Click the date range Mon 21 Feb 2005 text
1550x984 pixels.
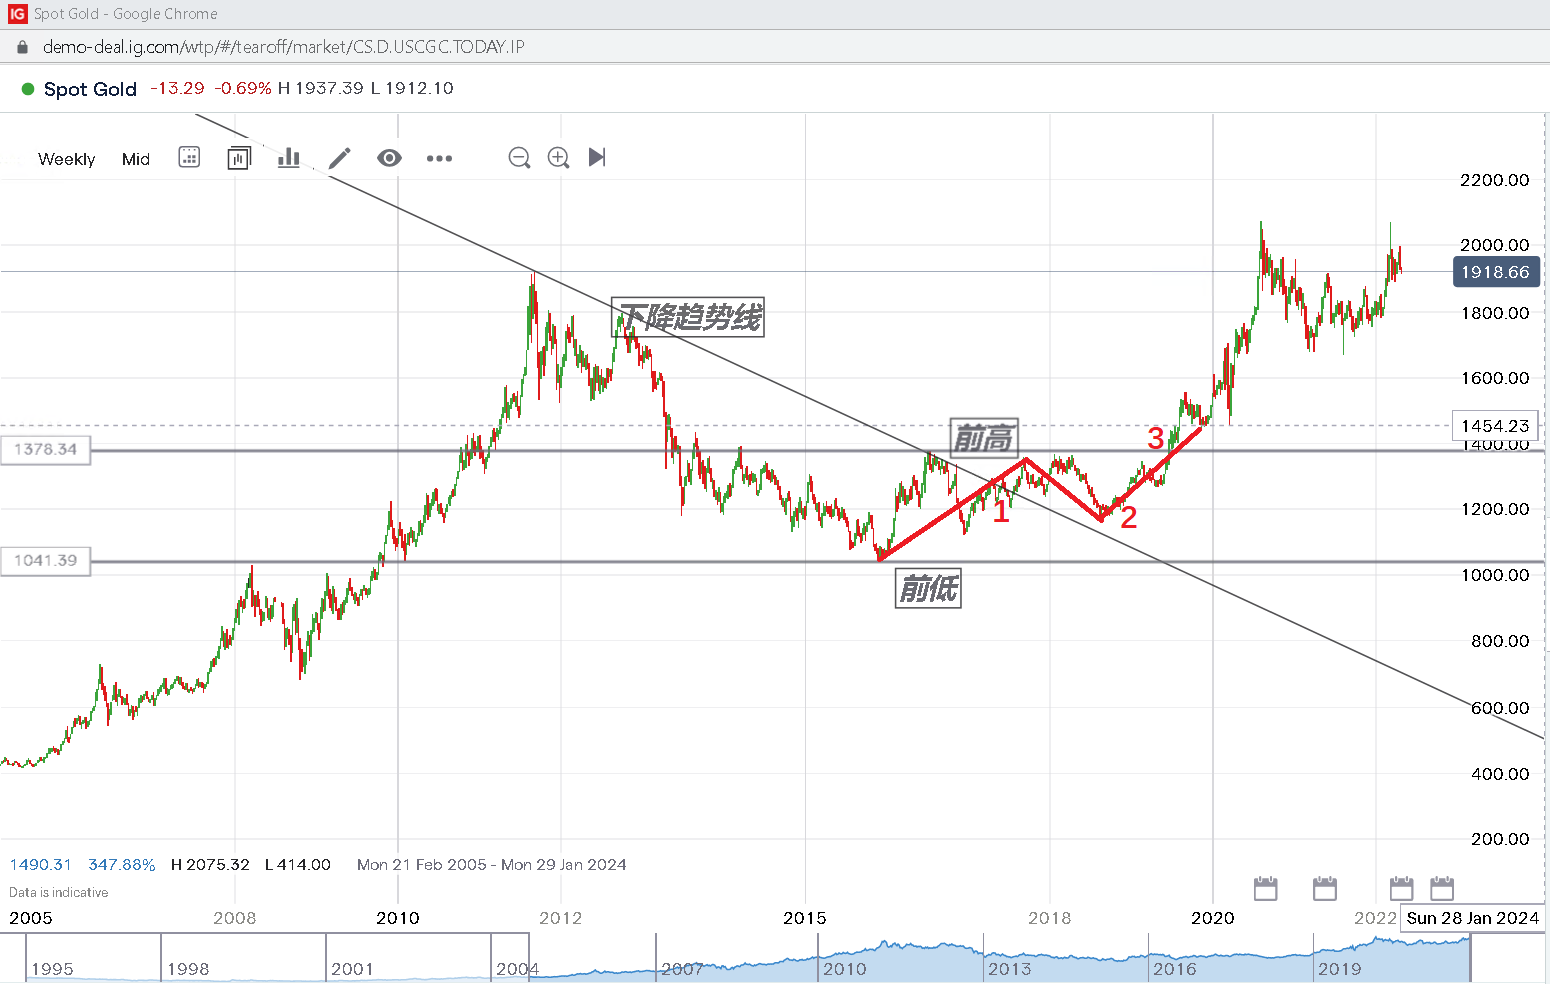tap(422, 865)
